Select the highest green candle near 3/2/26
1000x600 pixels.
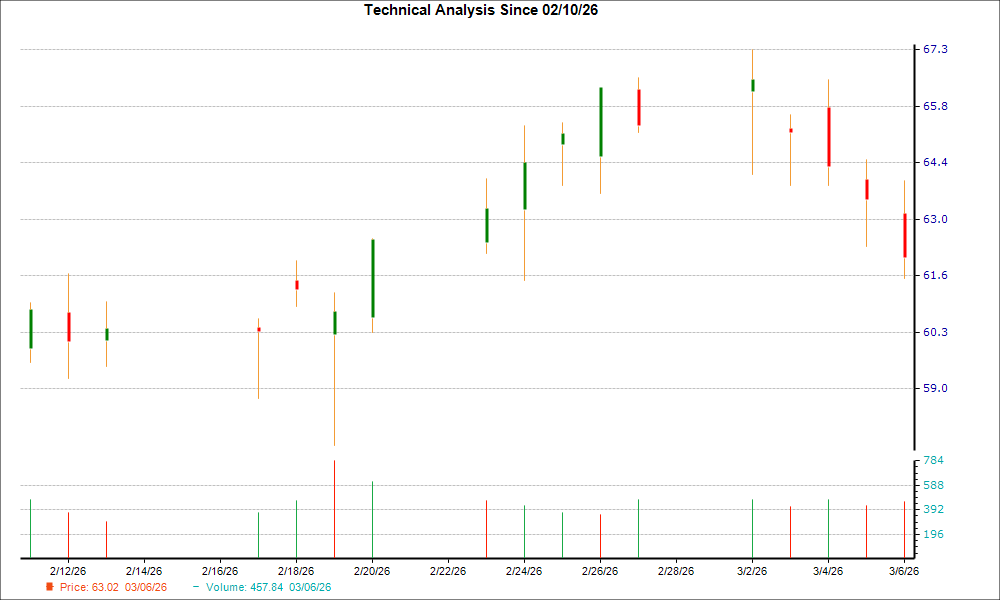point(753,85)
